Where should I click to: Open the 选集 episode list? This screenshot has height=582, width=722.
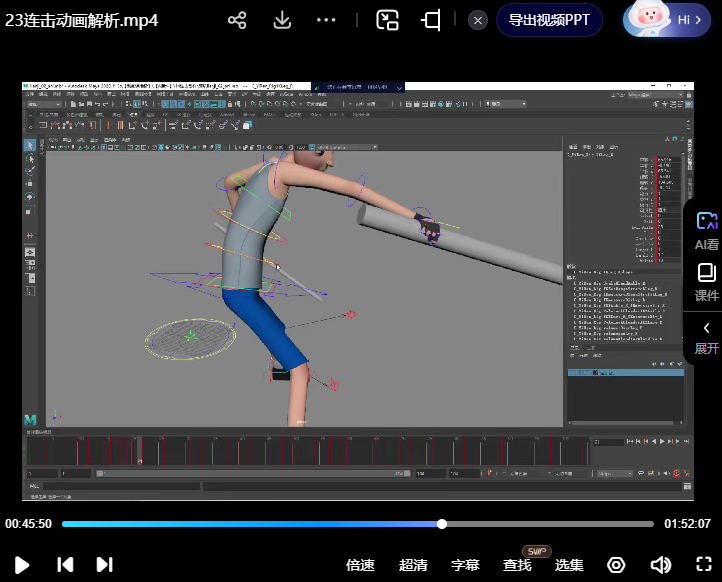pos(569,565)
